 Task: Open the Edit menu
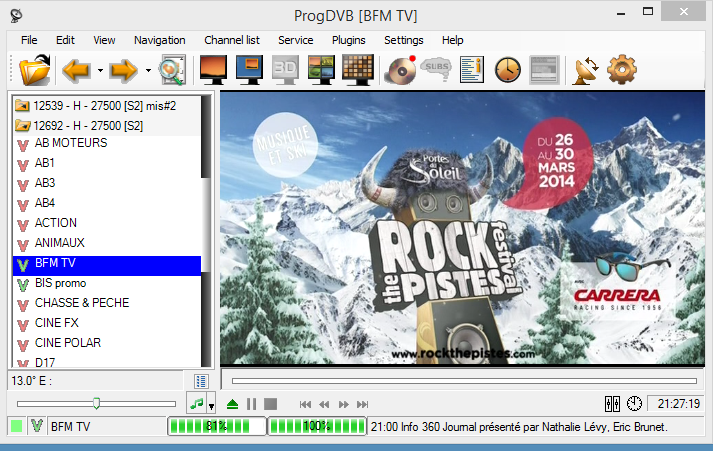point(65,40)
